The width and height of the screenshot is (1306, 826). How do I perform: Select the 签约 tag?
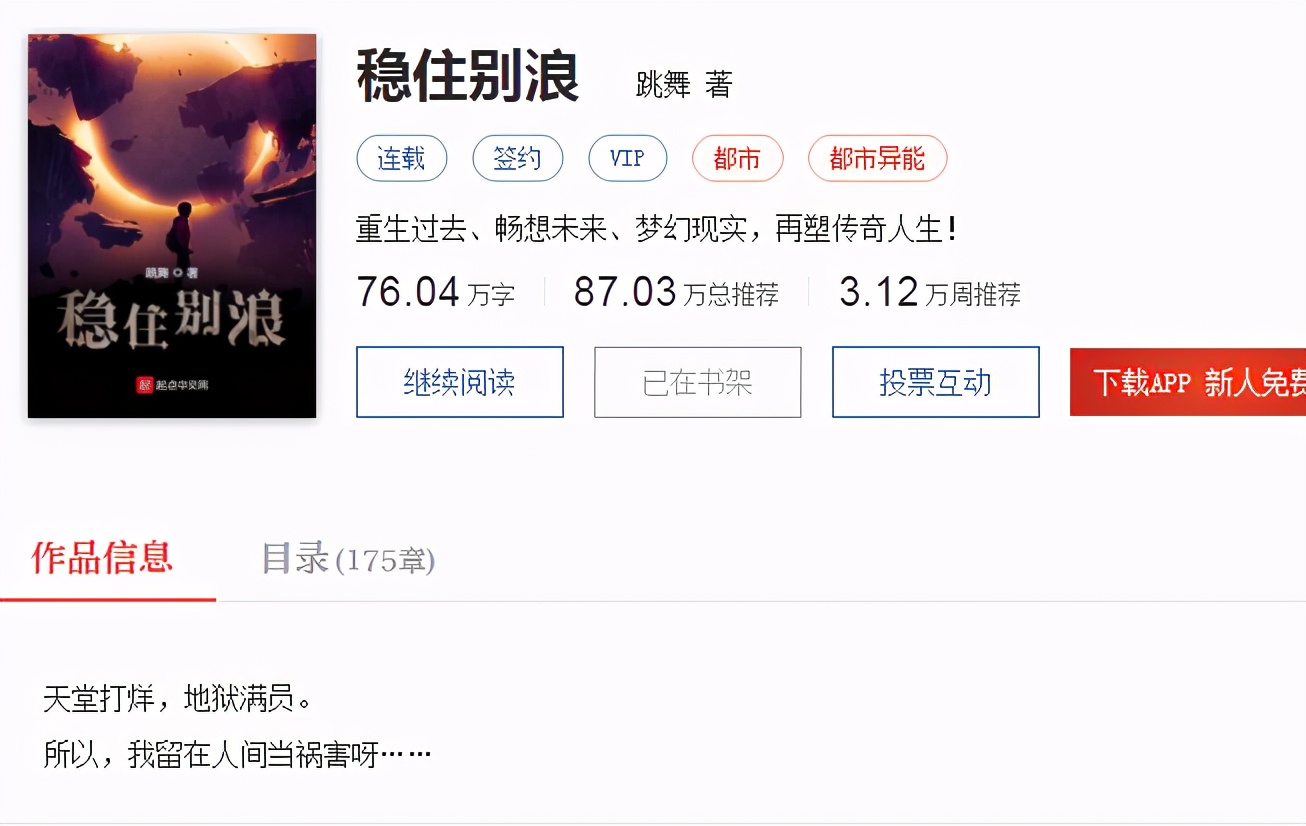coord(518,158)
